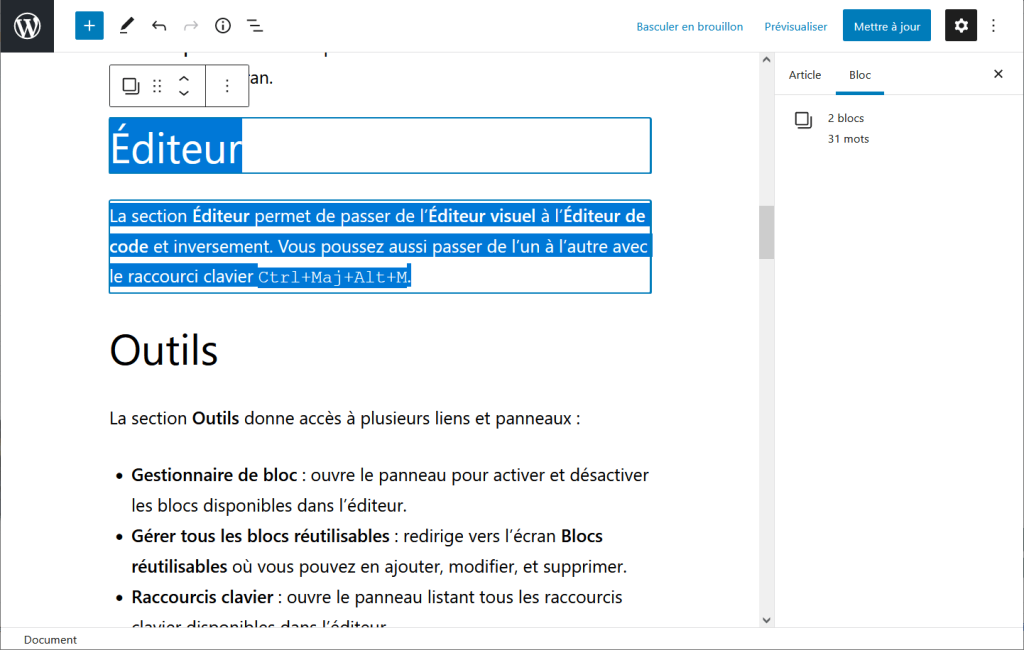Click the bold 'Éditeur visuel' text in paragraph
The height and width of the screenshot is (650, 1024).
click(x=482, y=216)
